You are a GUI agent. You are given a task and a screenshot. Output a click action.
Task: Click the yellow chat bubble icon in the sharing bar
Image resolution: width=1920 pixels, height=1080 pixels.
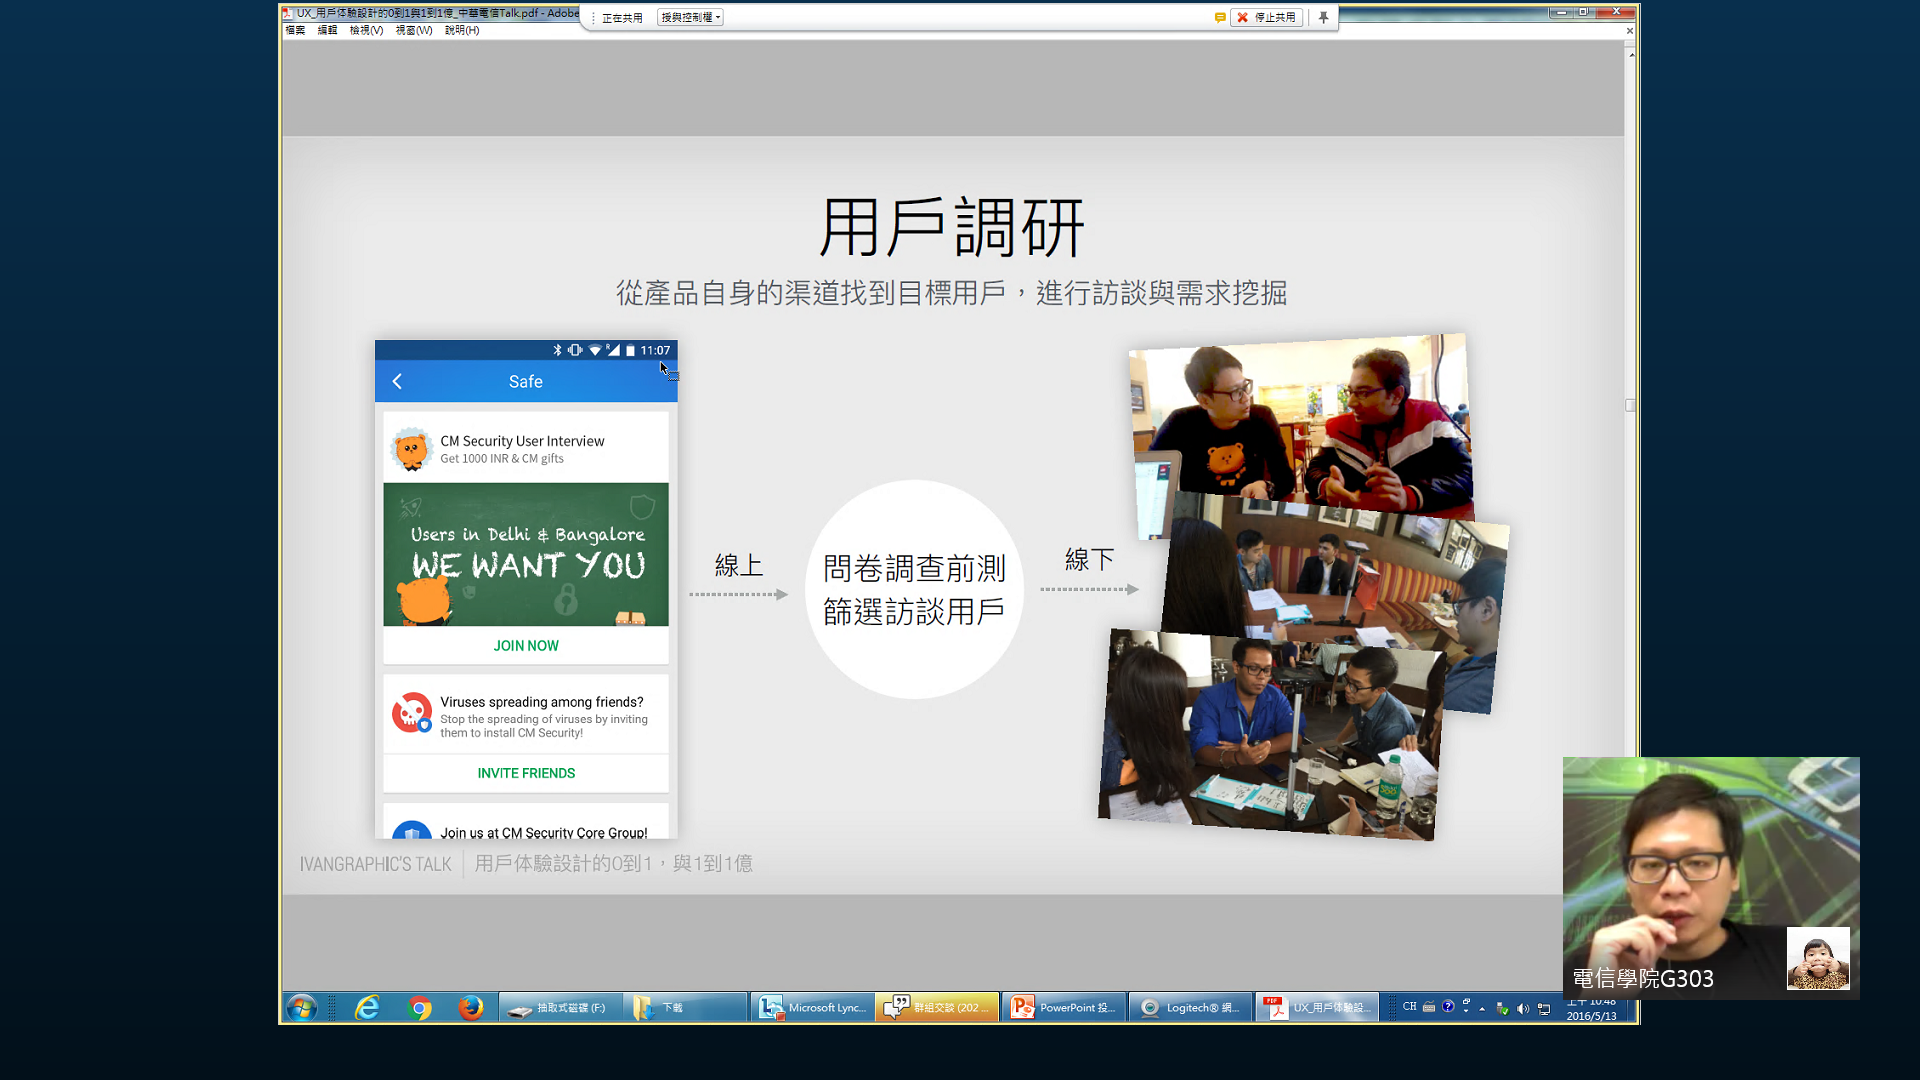(x=1220, y=17)
